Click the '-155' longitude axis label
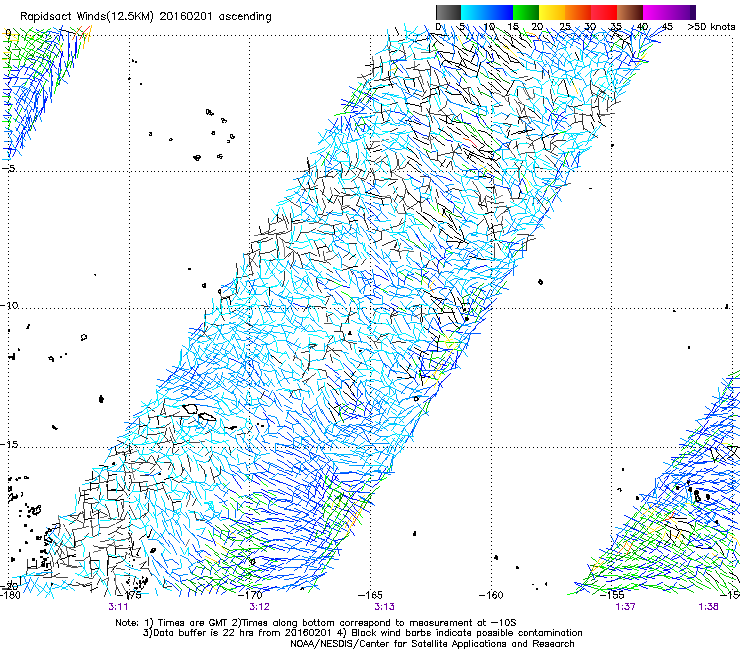 (612, 595)
